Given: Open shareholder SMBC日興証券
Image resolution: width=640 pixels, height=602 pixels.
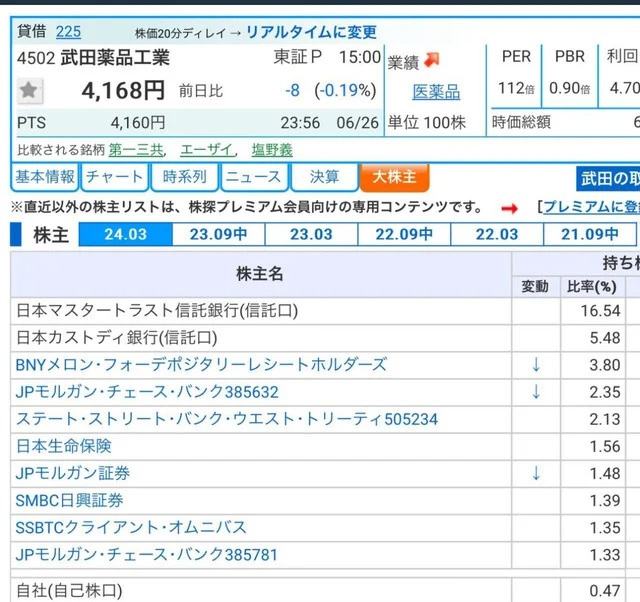Looking at the screenshot, I should tap(69, 500).
